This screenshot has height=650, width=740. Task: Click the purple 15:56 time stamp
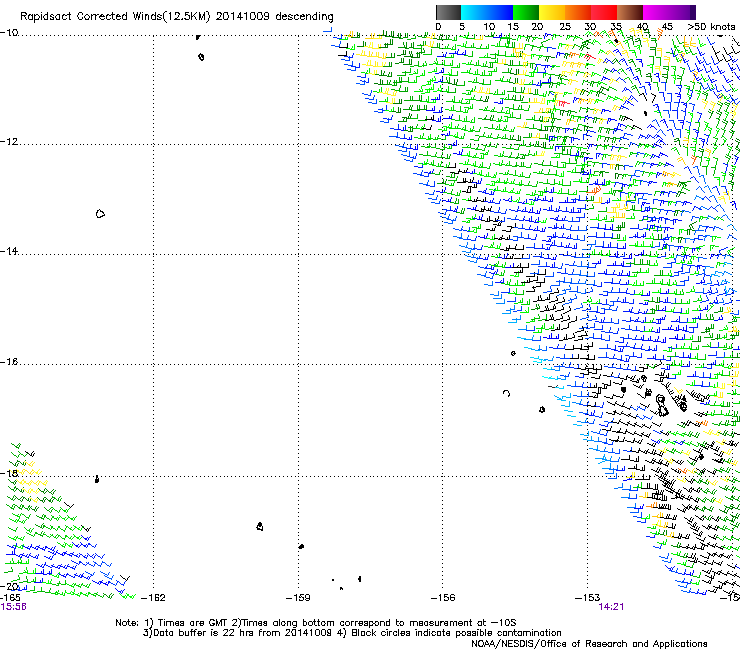[14, 607]
